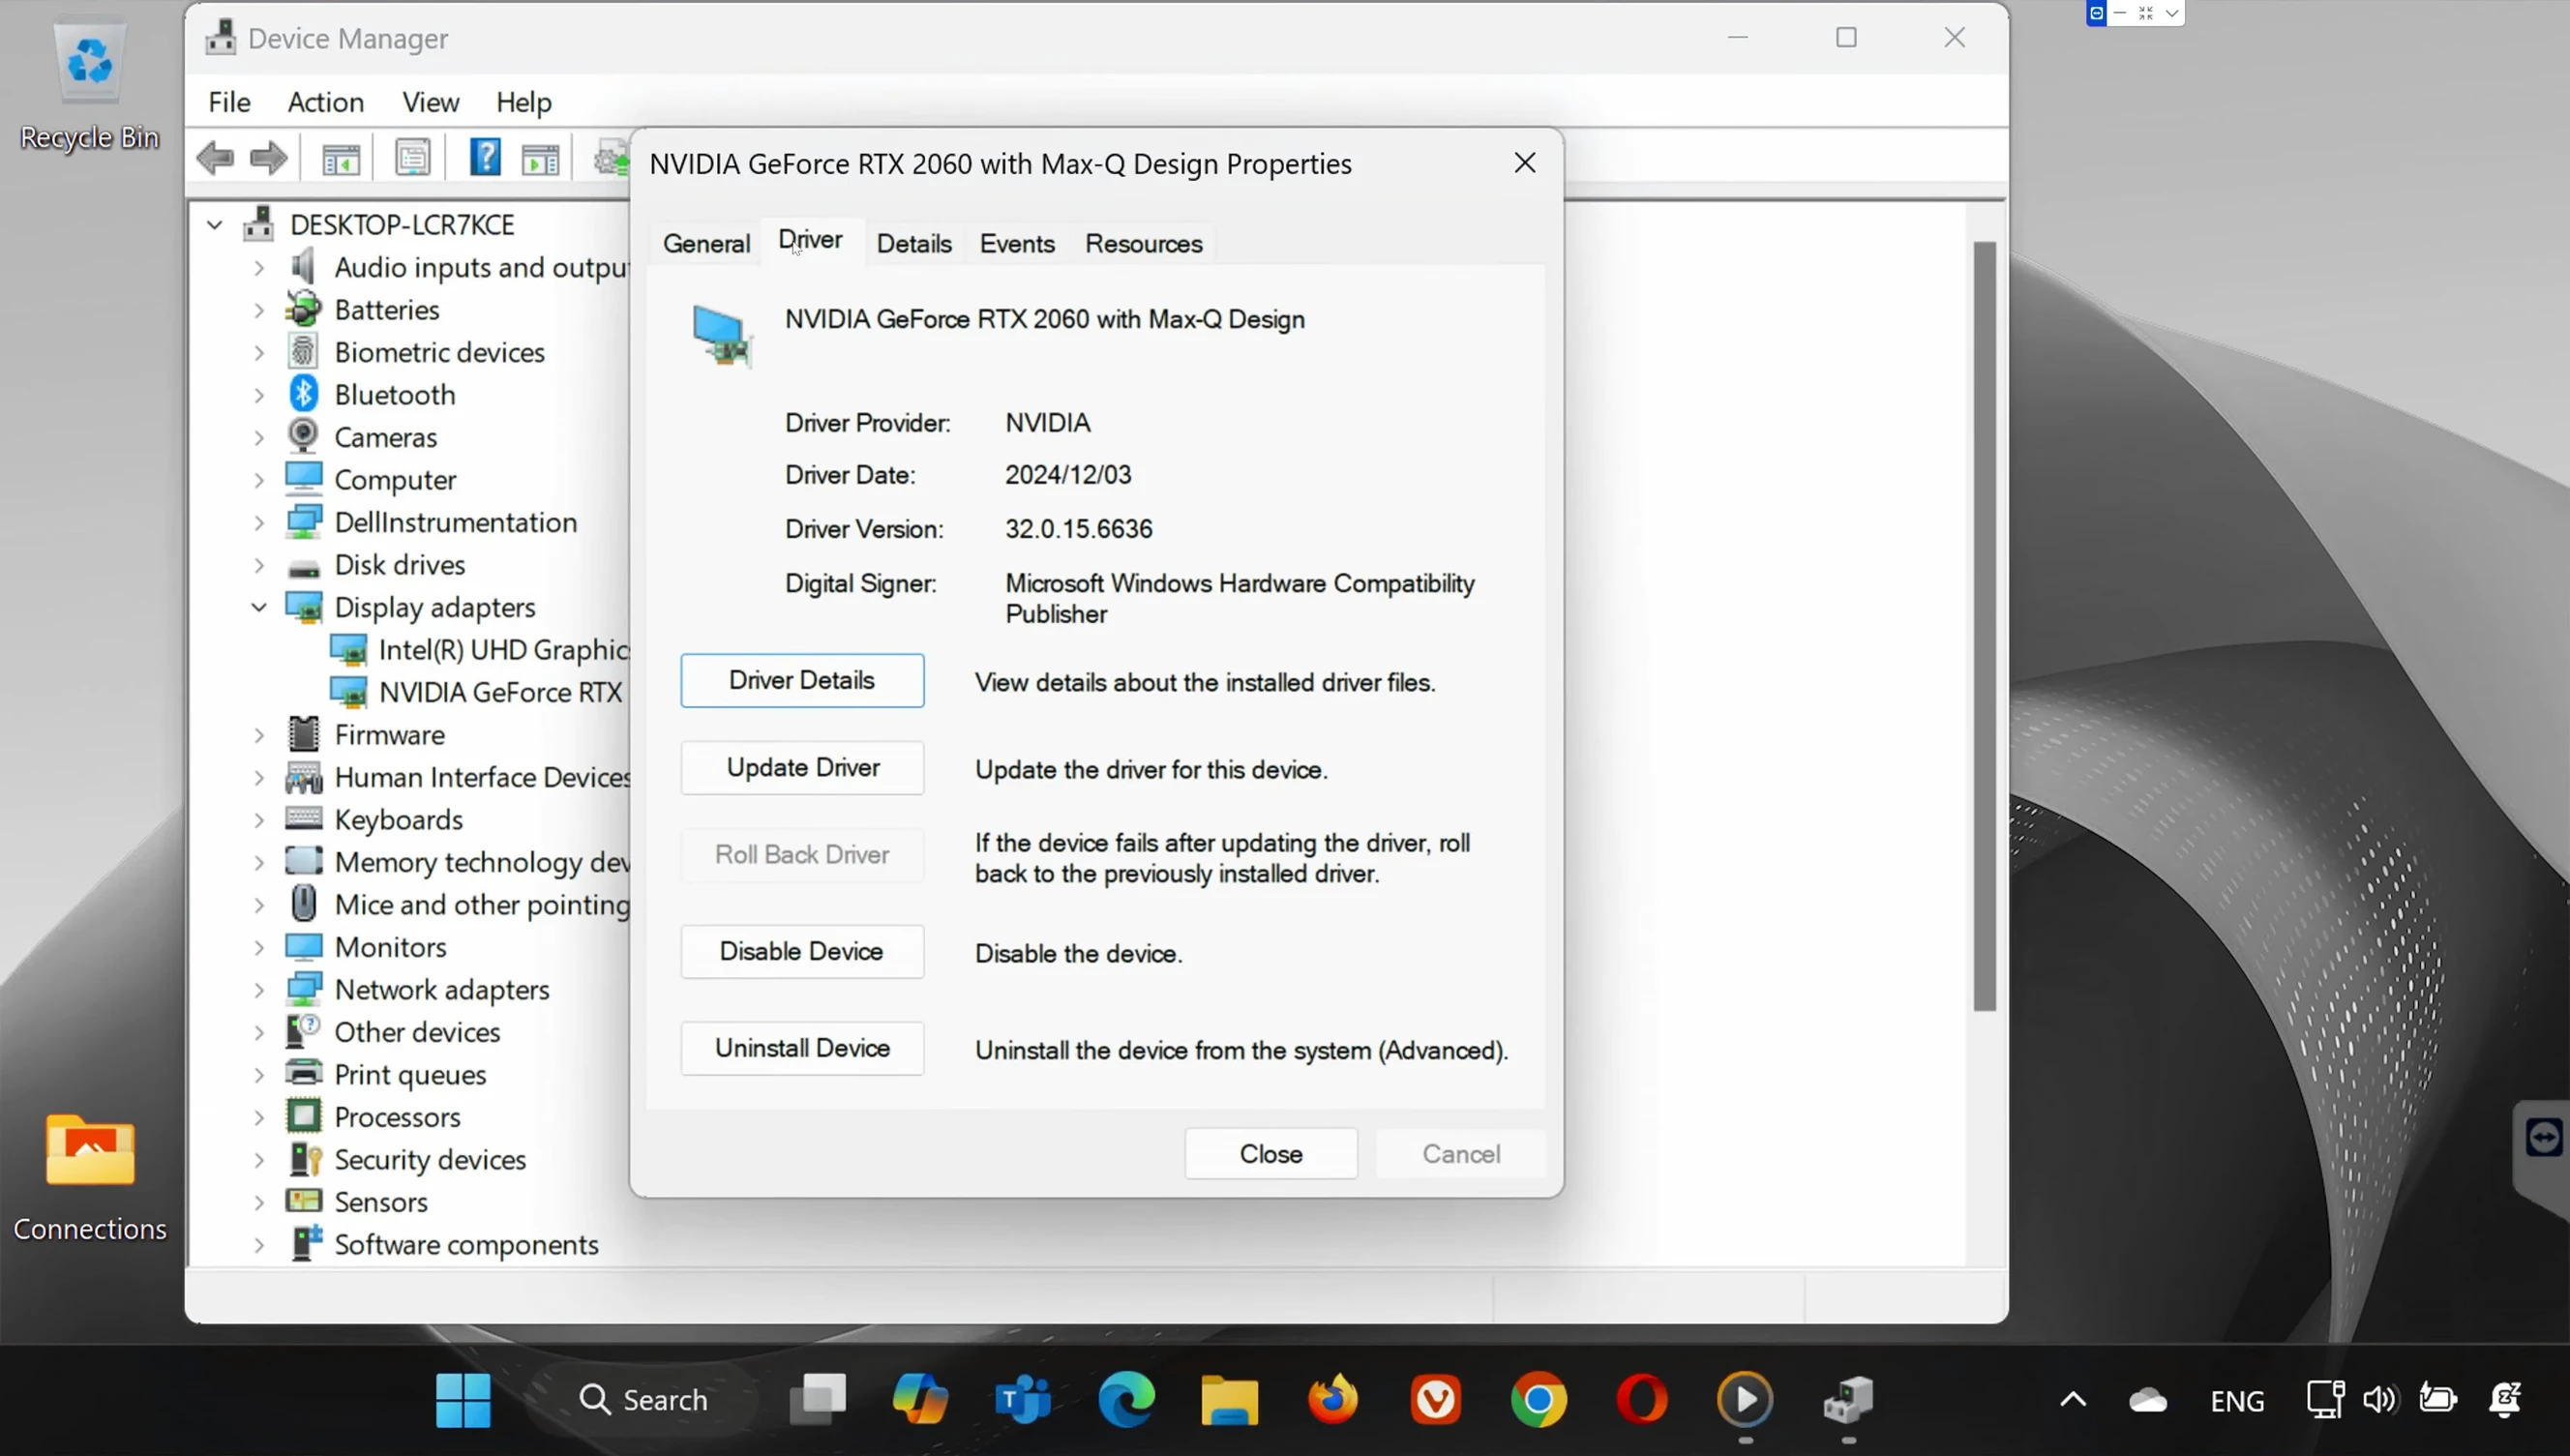Click the Show/Hide Console Tree toolbar icon
This screenshot has width=2570, height=1456.
pyautogui.click(x=340, y=158)
